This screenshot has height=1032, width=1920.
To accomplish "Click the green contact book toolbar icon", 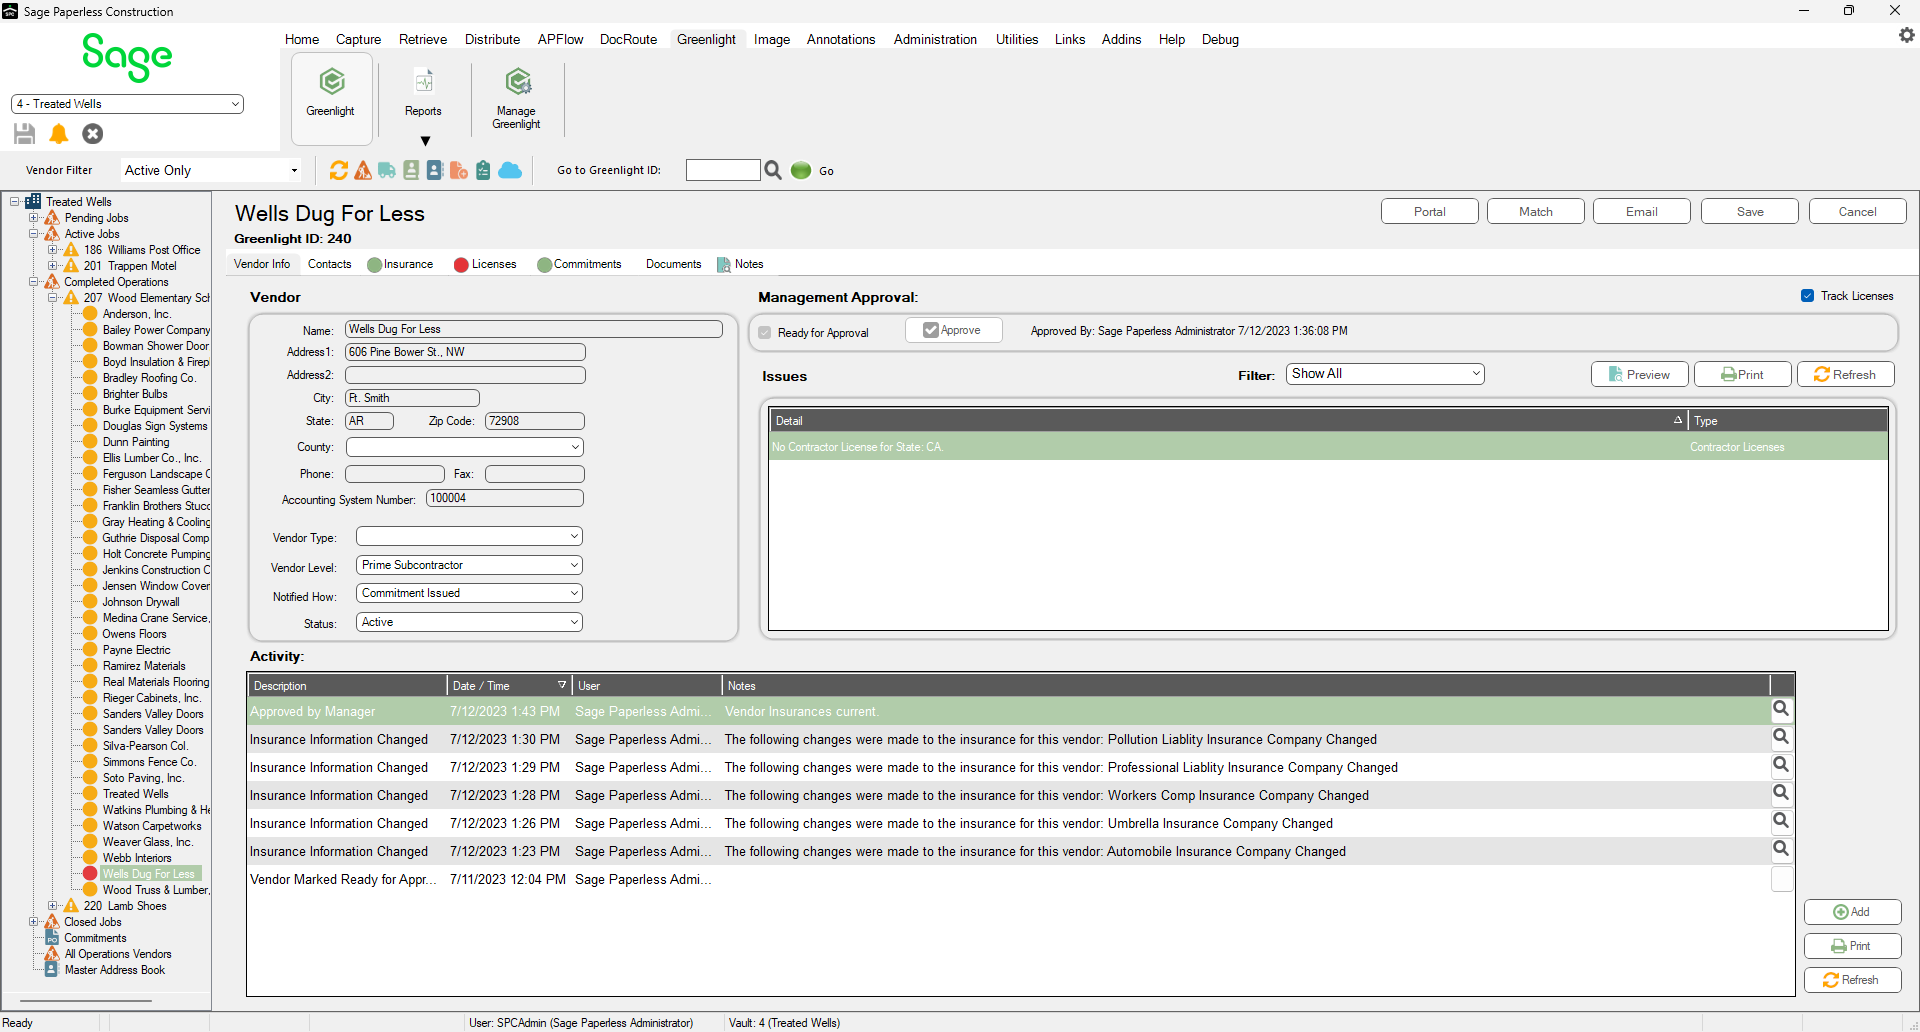I will [411, 171].
